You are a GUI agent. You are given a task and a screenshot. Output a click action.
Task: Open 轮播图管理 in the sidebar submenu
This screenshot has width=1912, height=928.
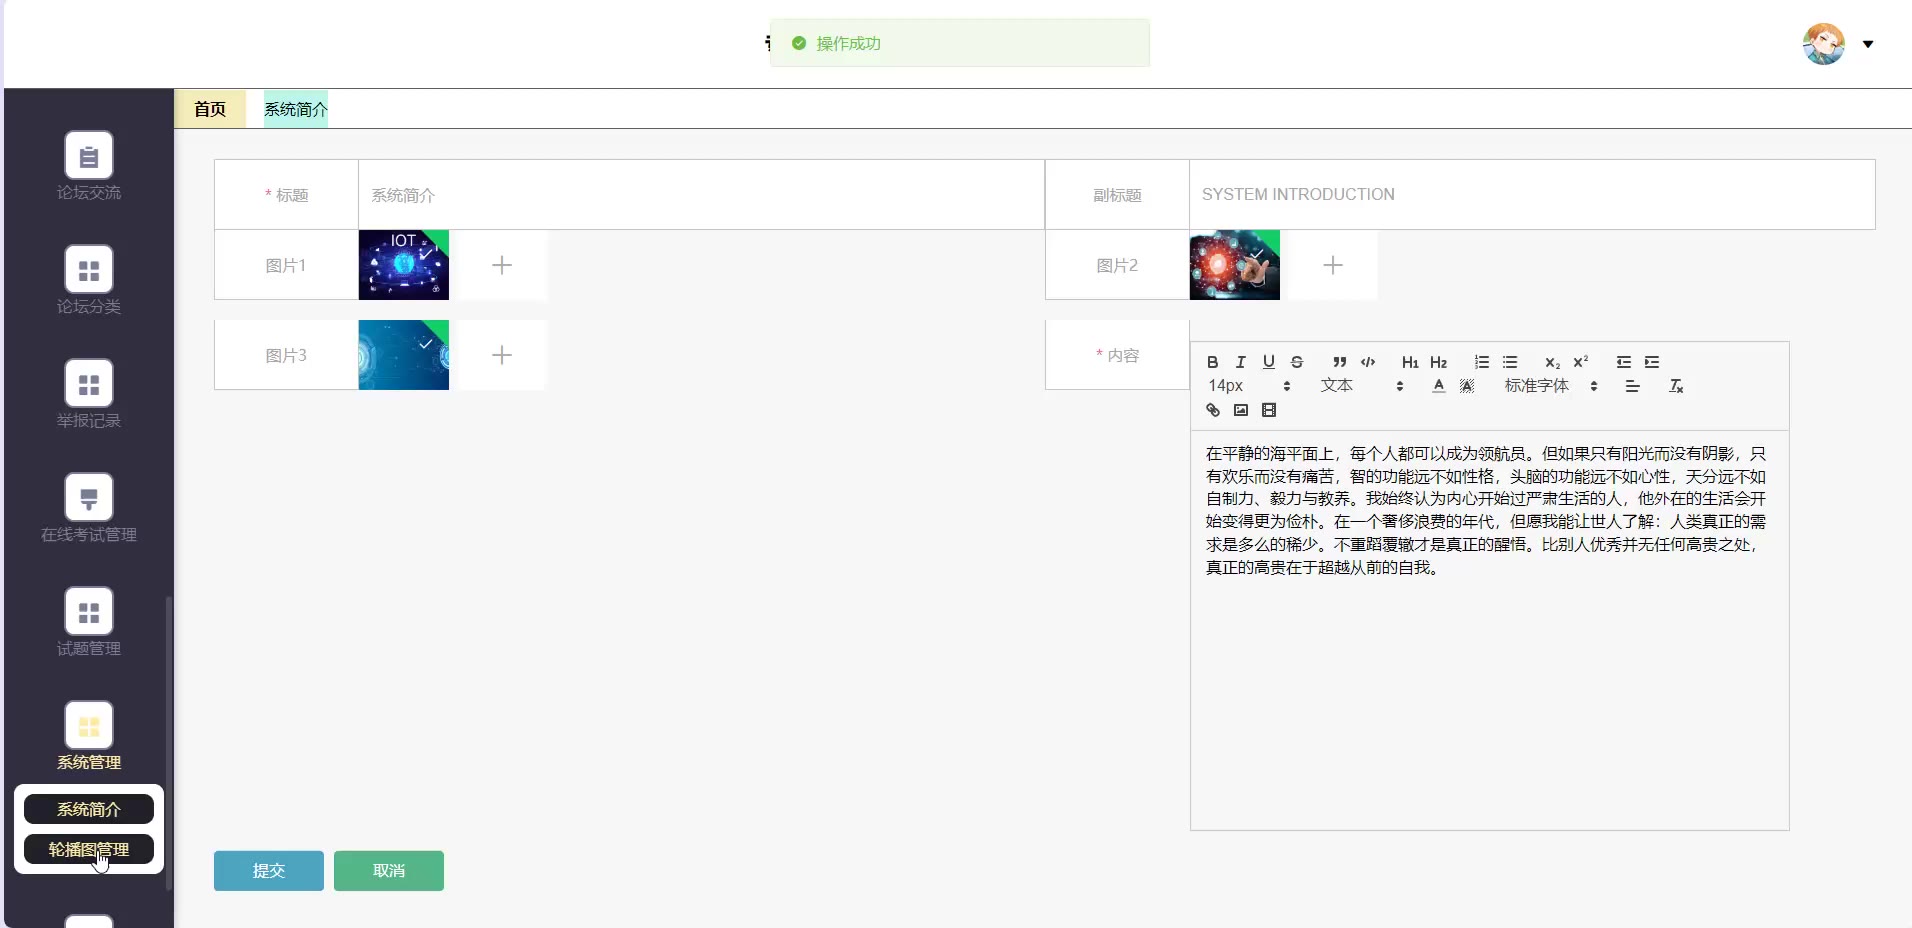[x=89, y=849]
